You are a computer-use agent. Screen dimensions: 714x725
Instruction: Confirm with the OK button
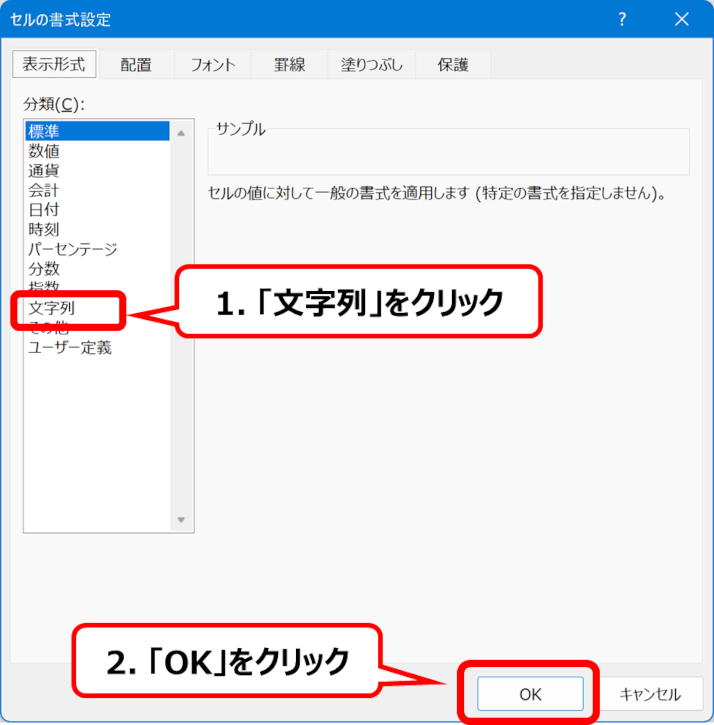click(530, 694)
